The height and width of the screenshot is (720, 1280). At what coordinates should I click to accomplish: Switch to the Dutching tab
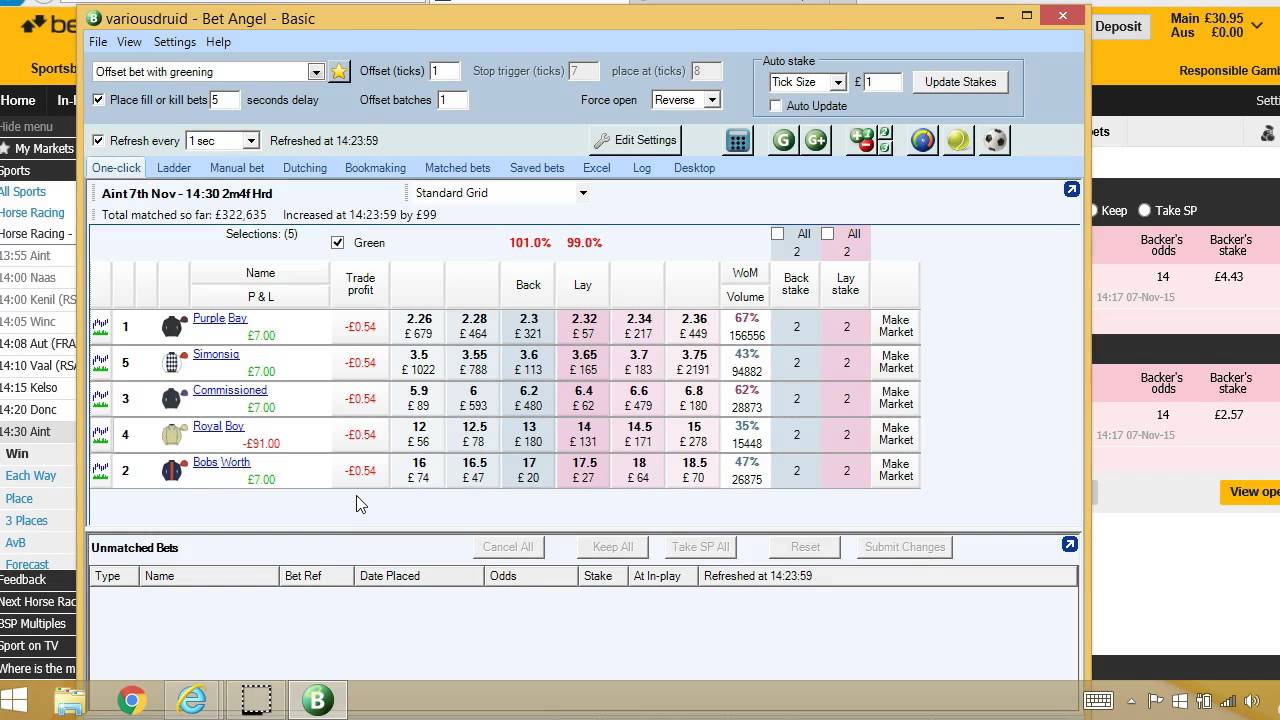[x=305, y=168]
